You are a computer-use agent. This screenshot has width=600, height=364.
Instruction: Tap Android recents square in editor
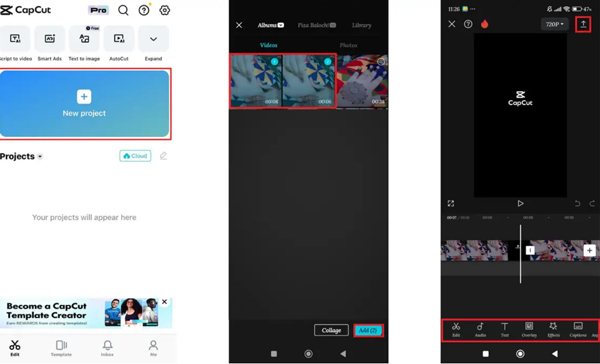point(485,354)
